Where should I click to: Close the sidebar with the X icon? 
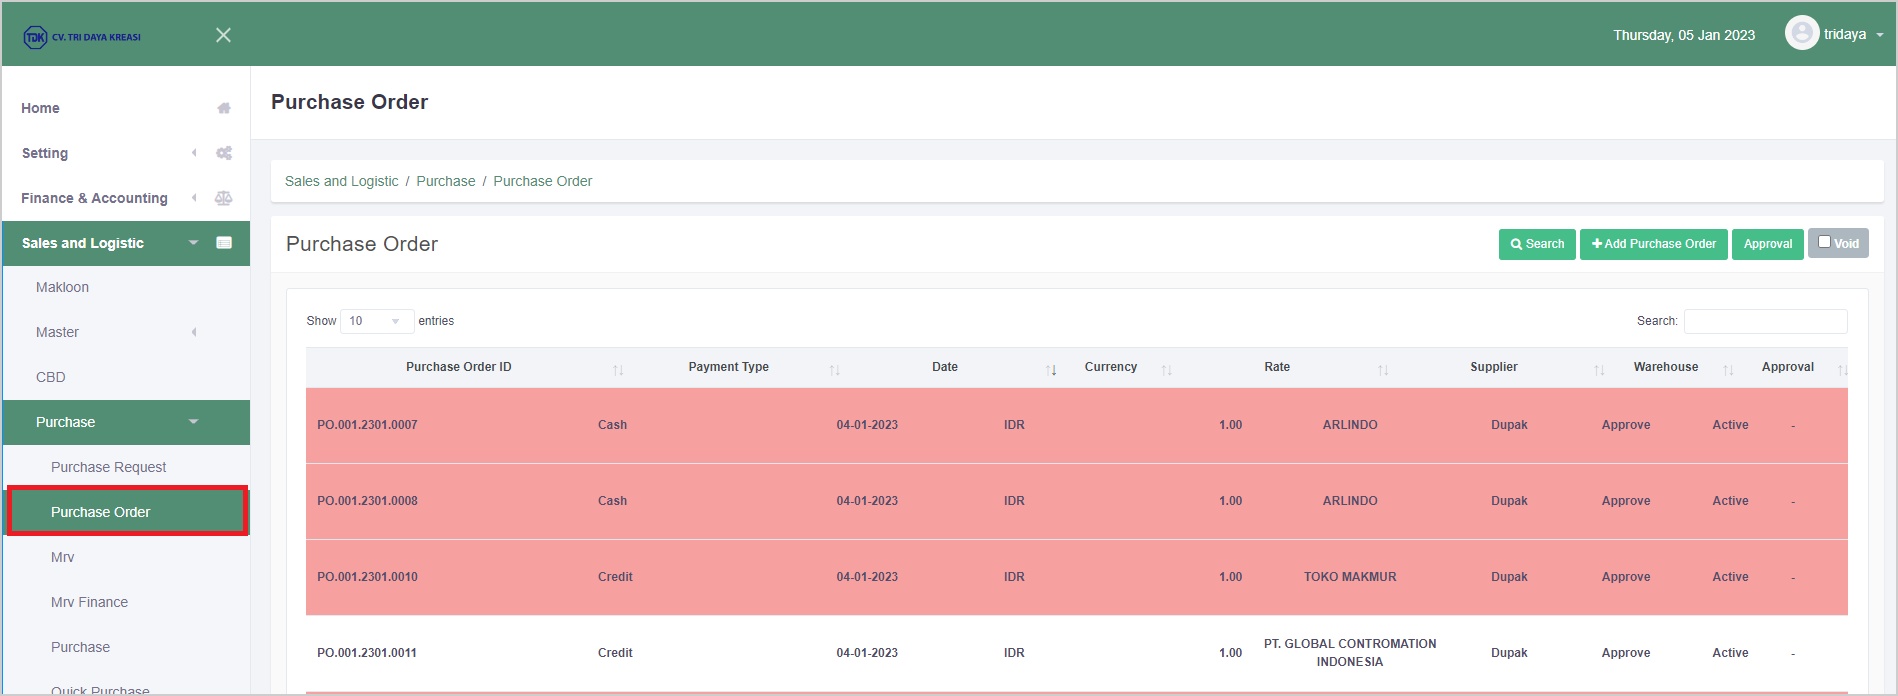click(x=223, y=35)
